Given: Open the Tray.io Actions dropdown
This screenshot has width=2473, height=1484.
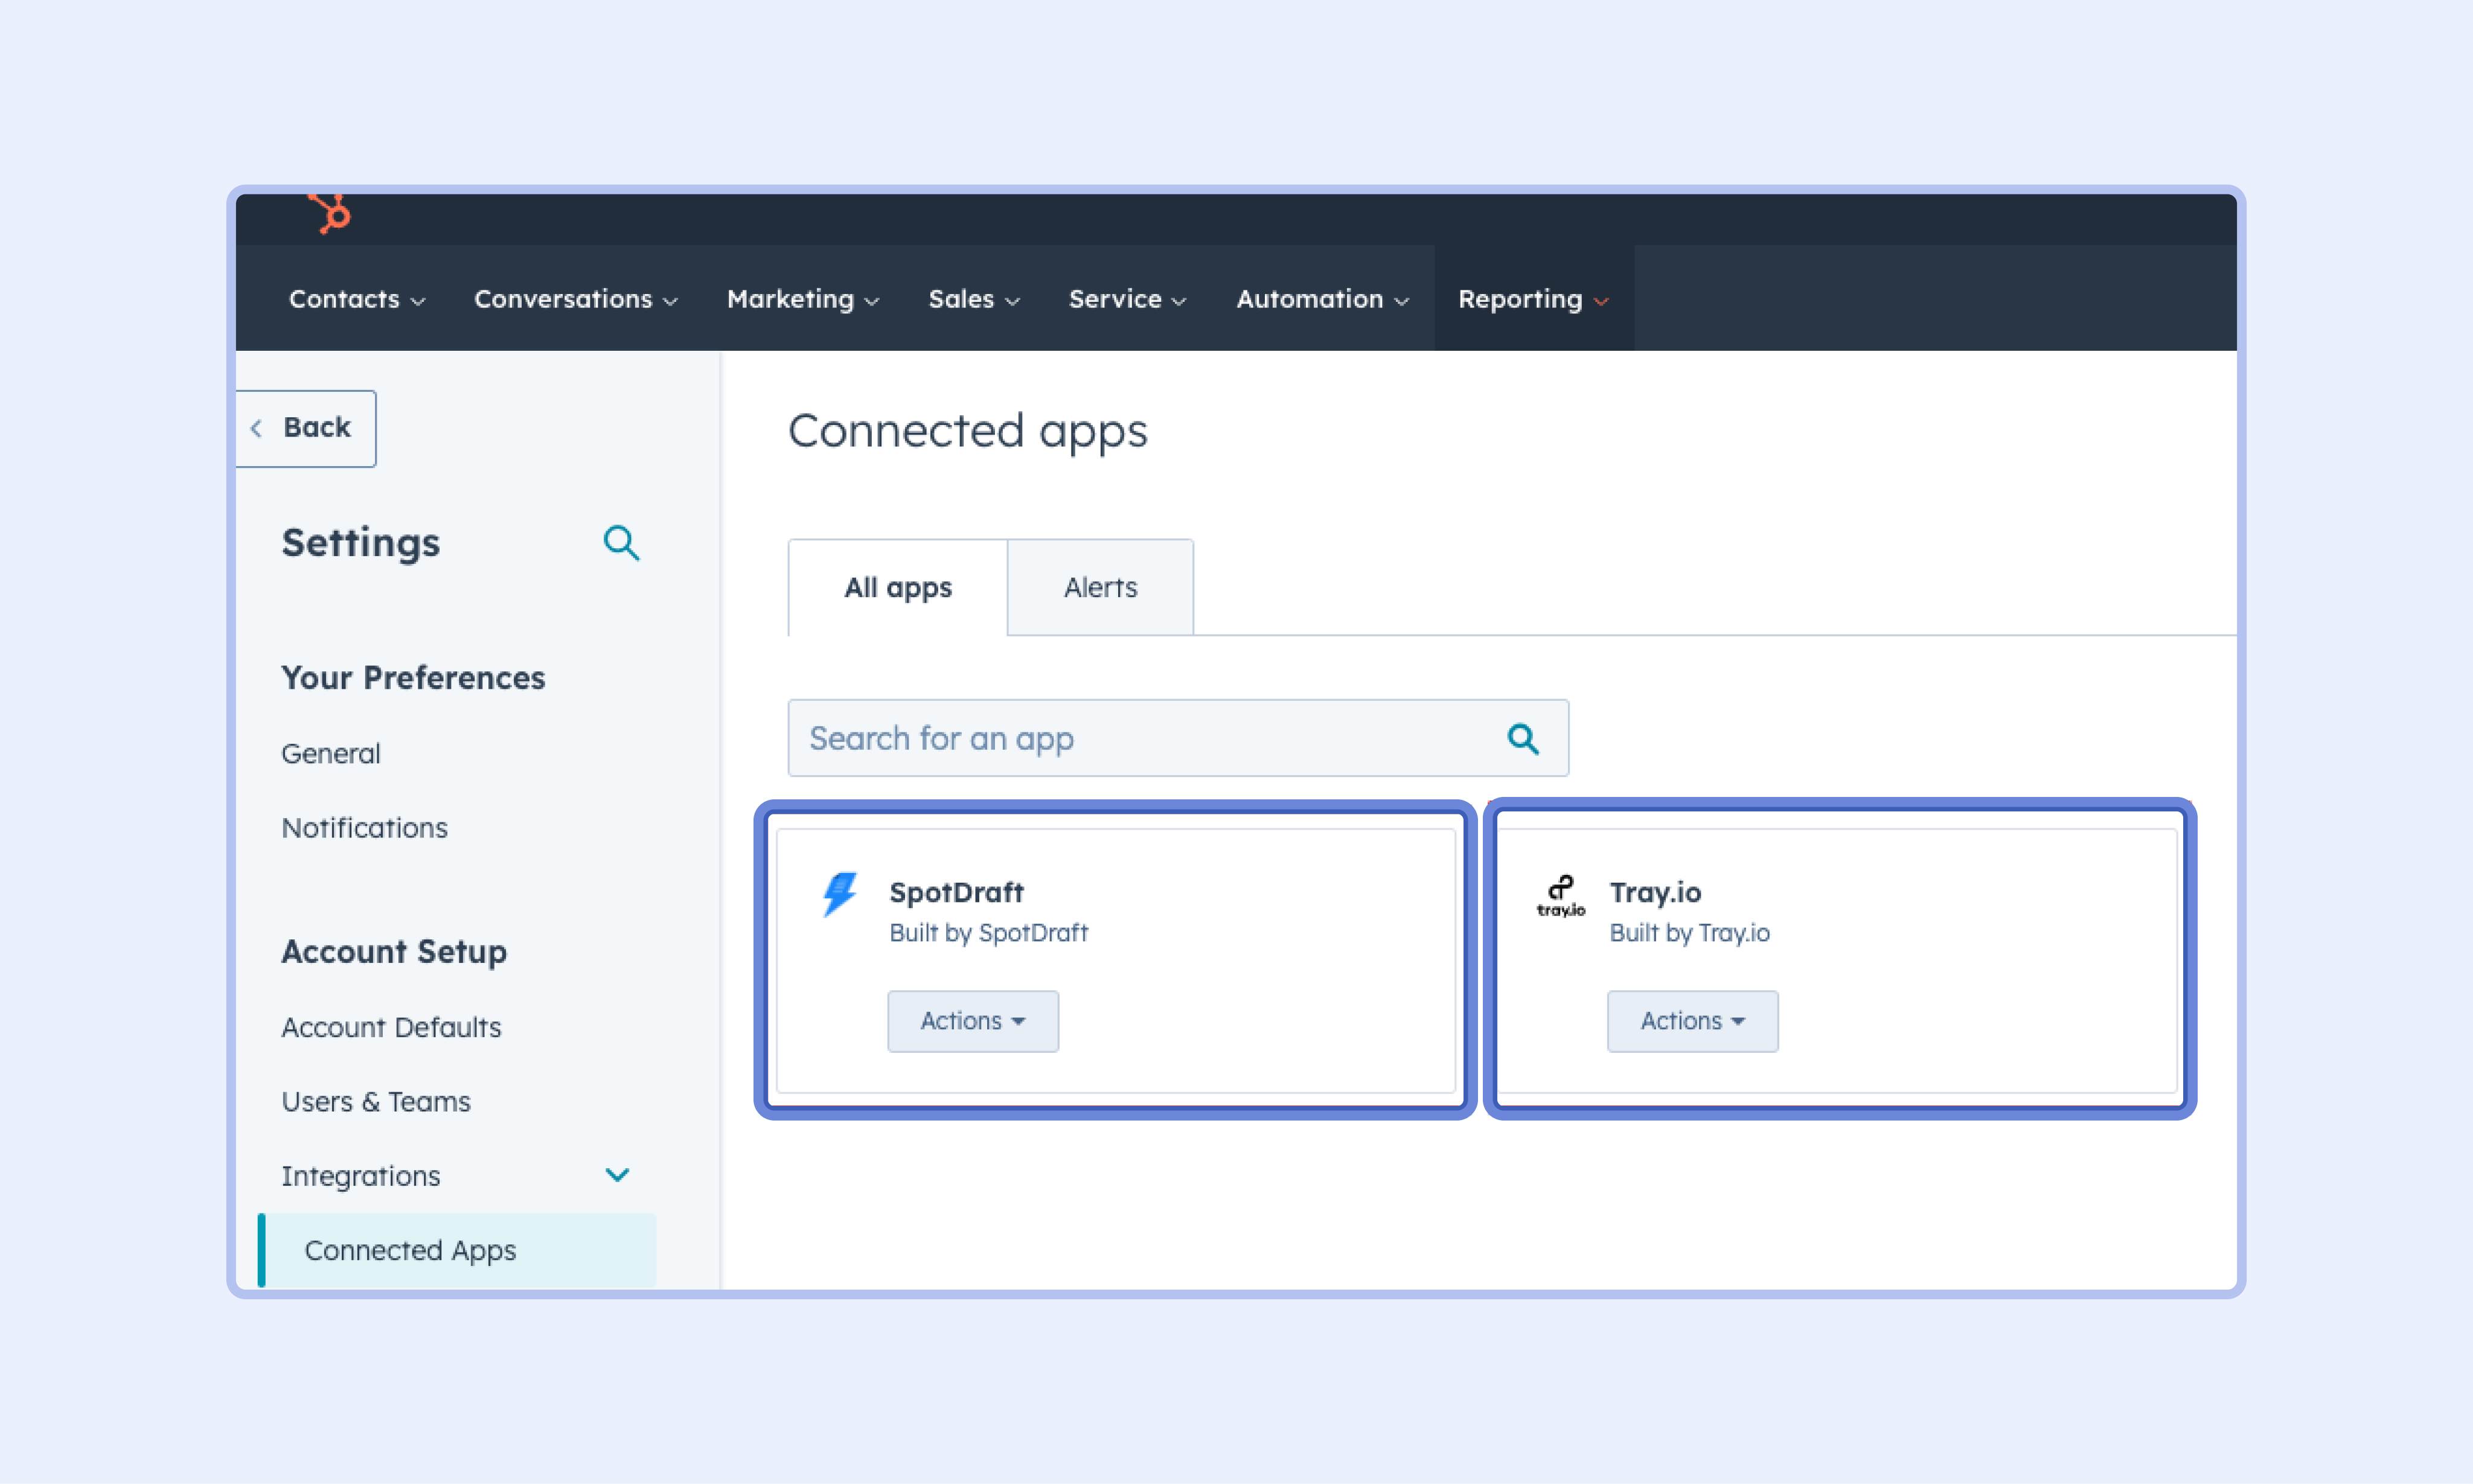Looking at the screenshot, I should click(1692, 1021).
